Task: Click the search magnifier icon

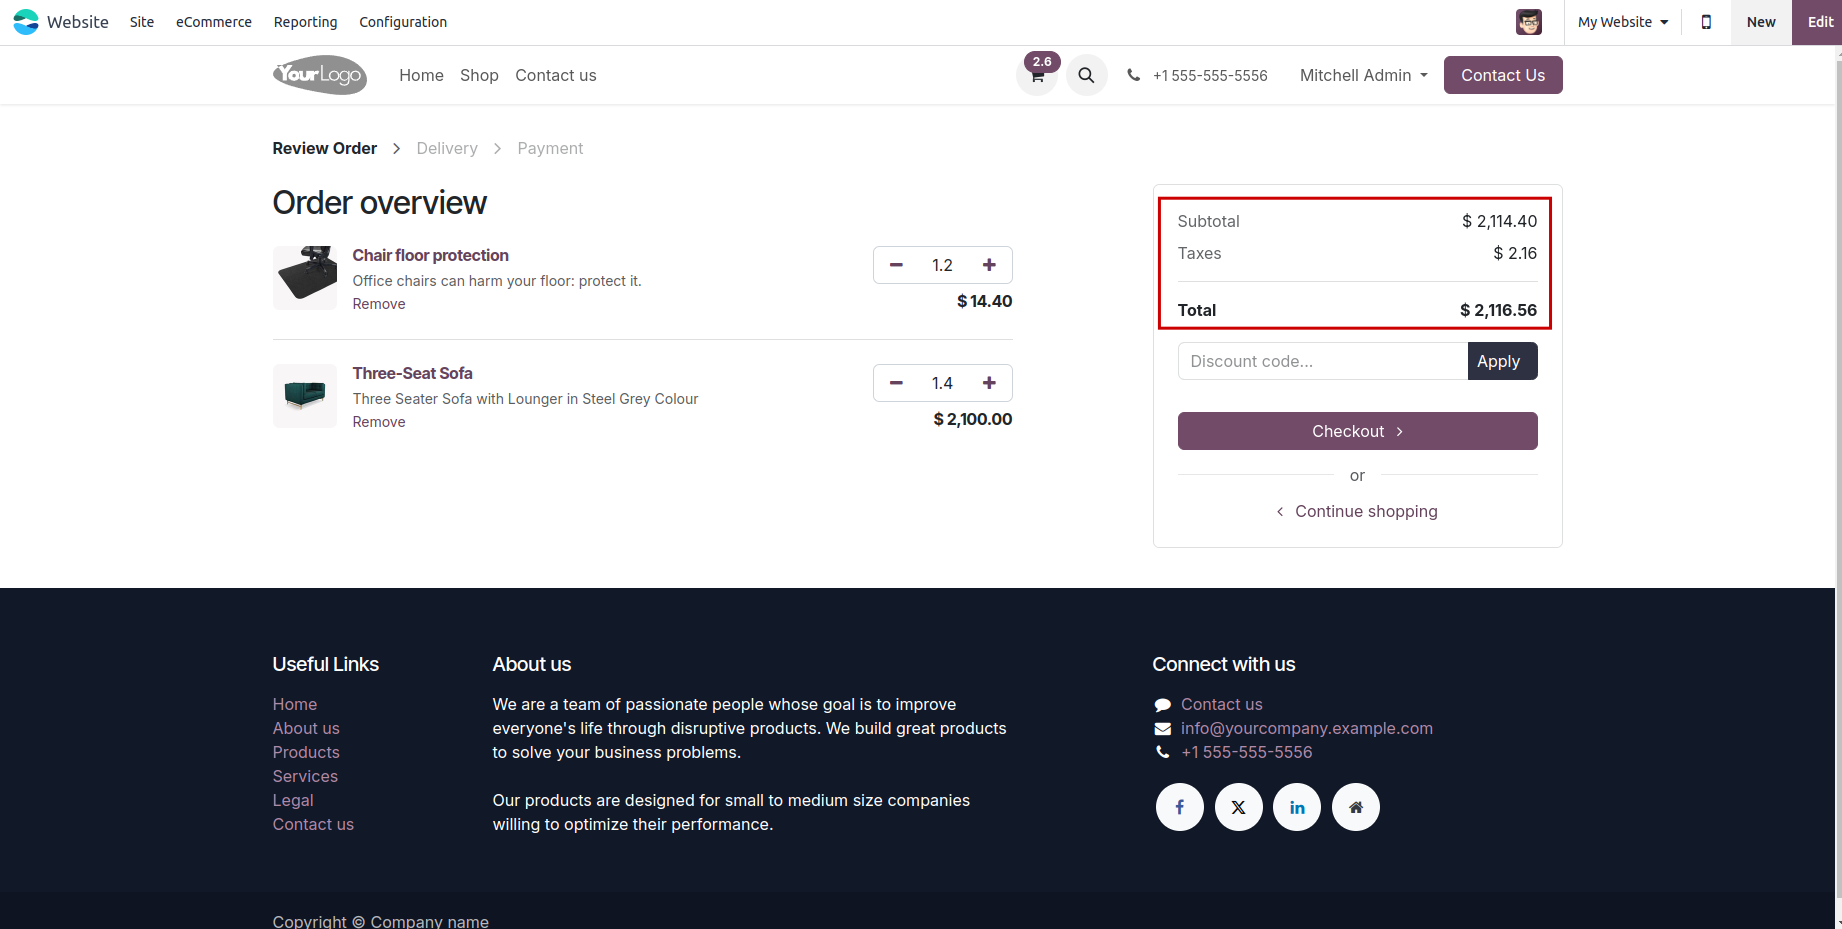Action: click(x=1086, y=75)
